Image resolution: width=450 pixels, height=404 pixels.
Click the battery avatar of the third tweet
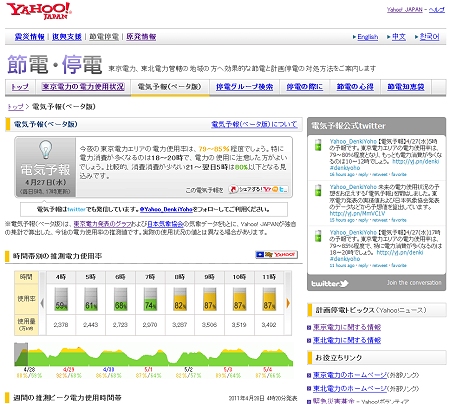point(318,236)
